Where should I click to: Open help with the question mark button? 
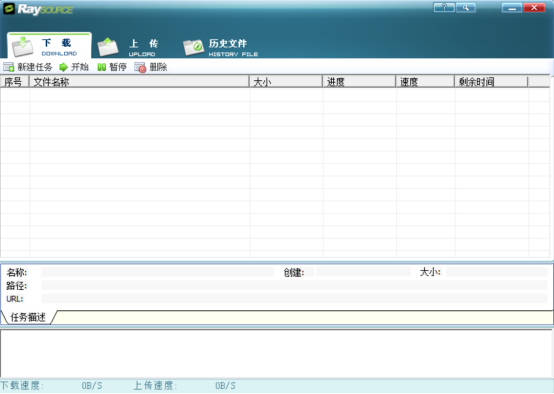point(444,7)
